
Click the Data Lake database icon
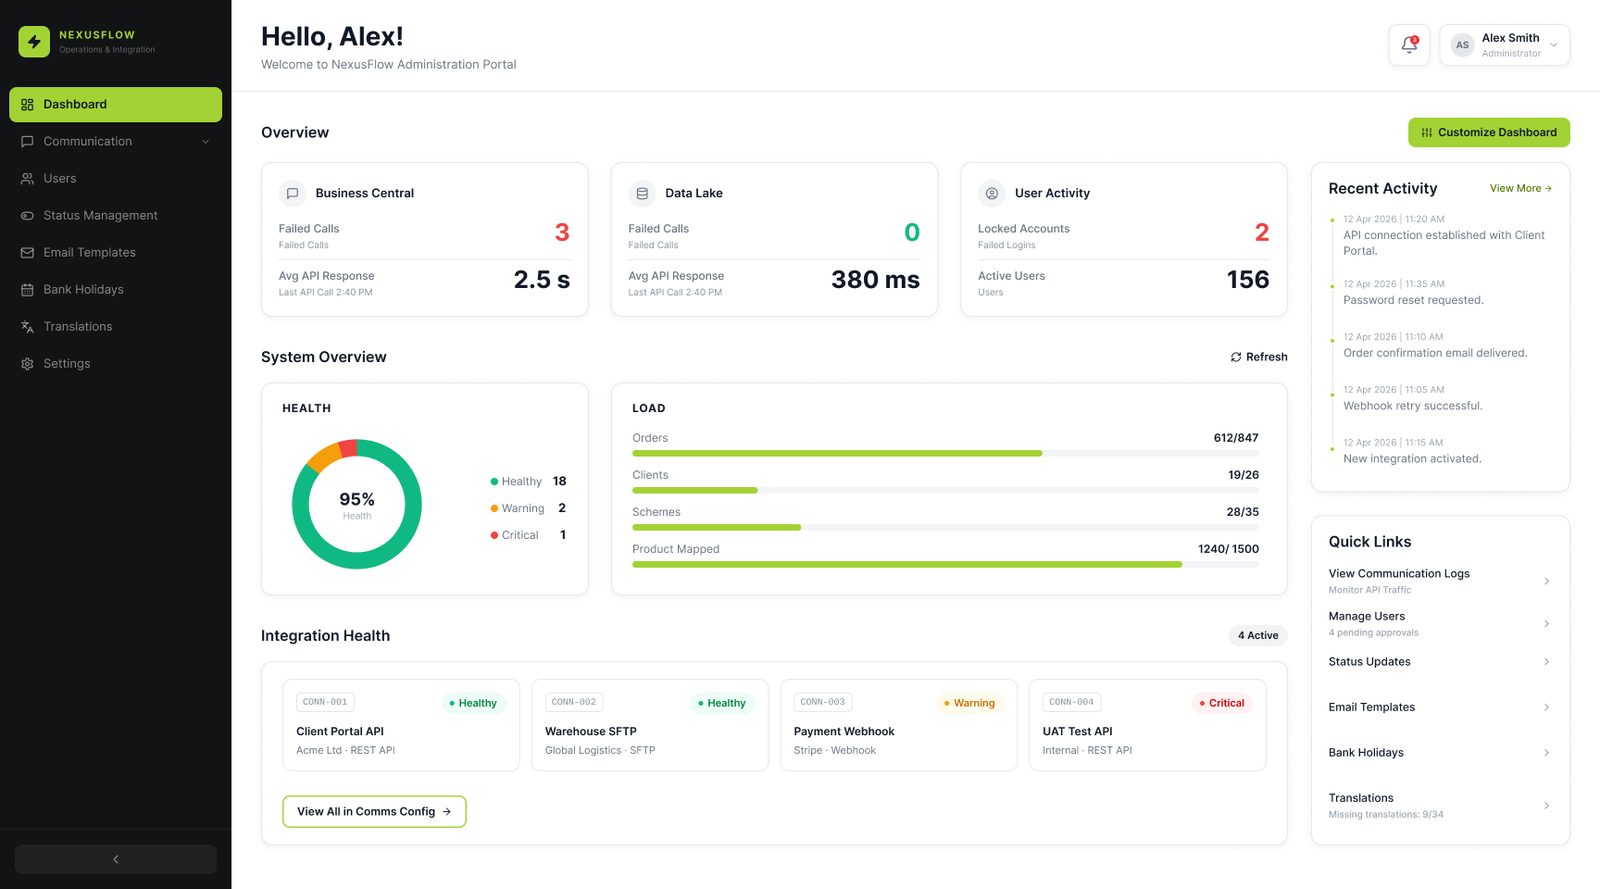tap(642, 193)
